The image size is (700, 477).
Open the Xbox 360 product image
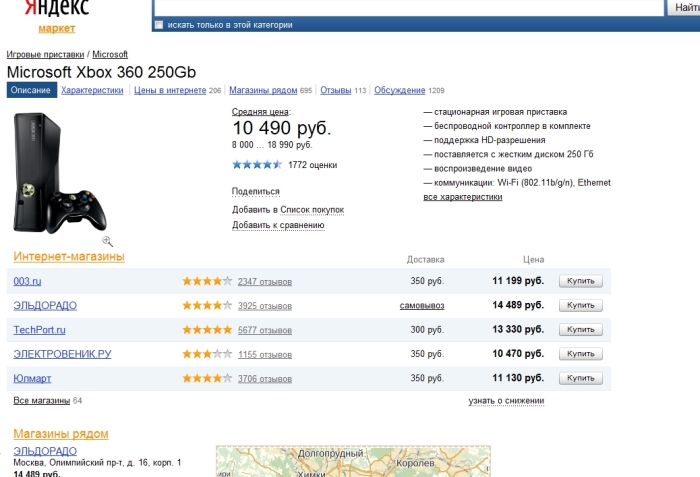pyautogui.click(x=59, y=173)
